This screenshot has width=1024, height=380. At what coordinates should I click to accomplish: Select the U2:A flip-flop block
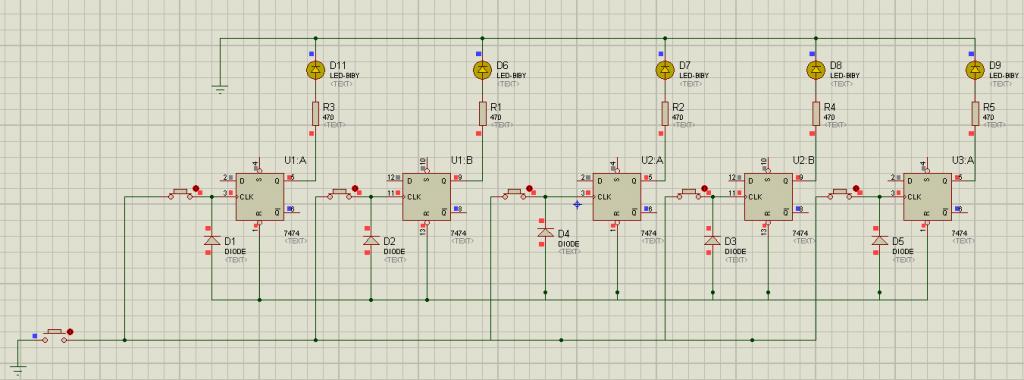617,197
